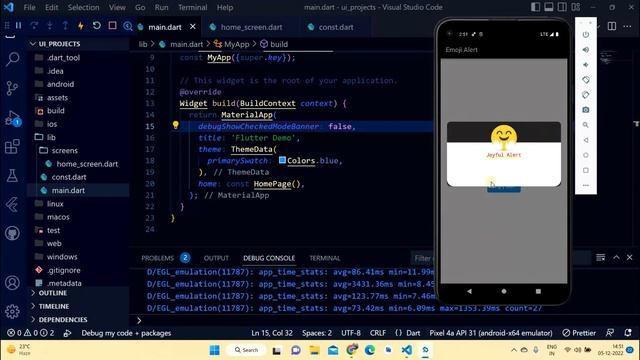The width and height of the screenshot is (640, 360).
Task: Toggle the secondary side bar layout icon
Action: click(x=562, y=7)
